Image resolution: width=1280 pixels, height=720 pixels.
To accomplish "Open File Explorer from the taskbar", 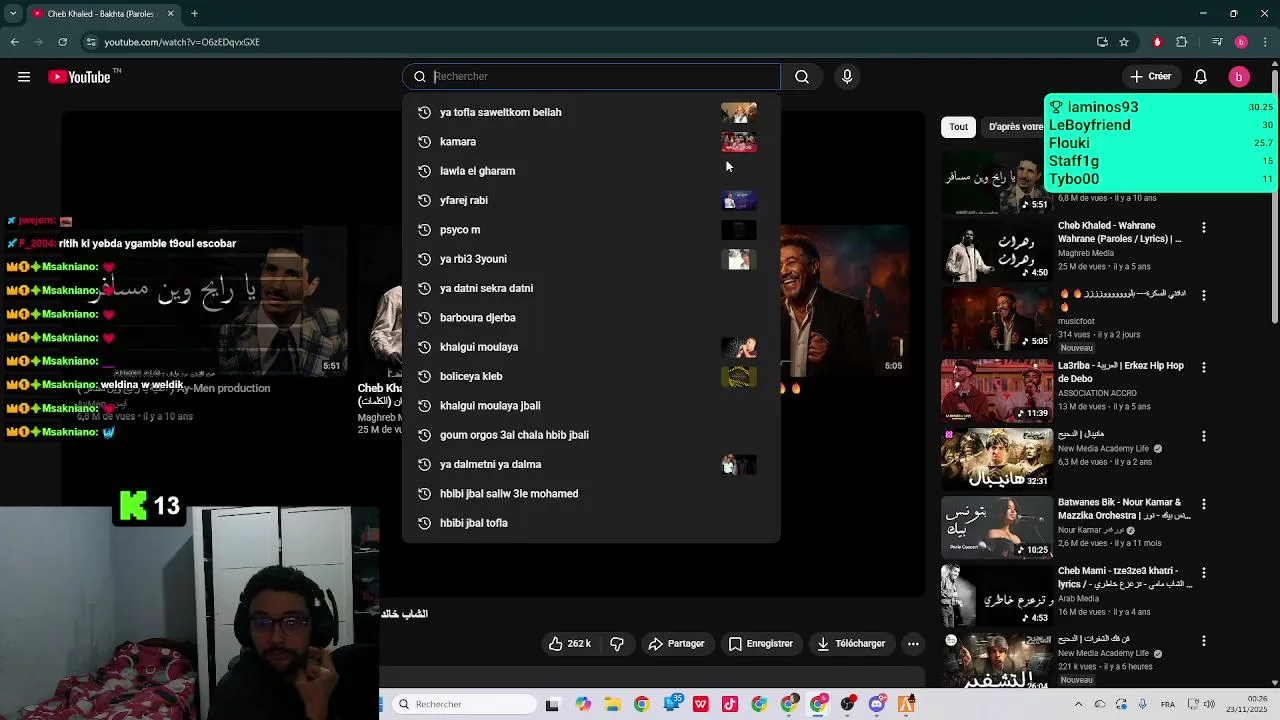I will pyautogui.click(x=612, y=704).
